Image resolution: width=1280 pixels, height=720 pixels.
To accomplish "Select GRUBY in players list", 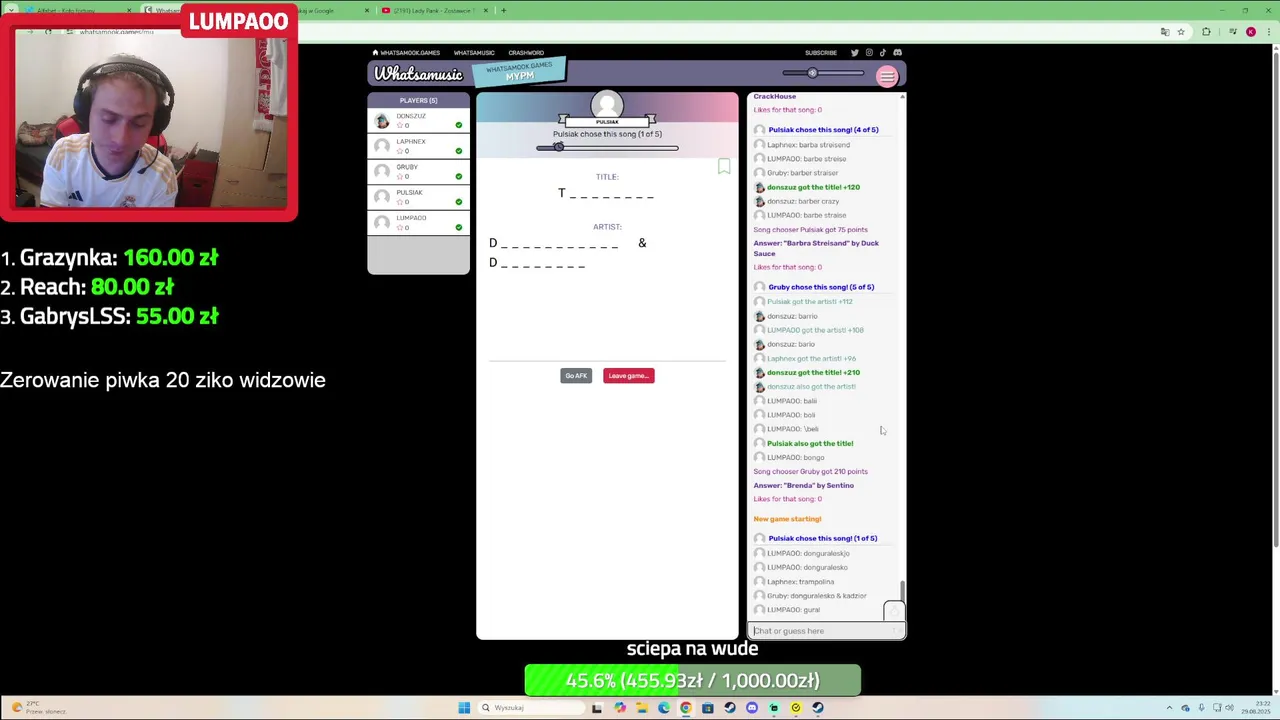I will click(418, 171).
